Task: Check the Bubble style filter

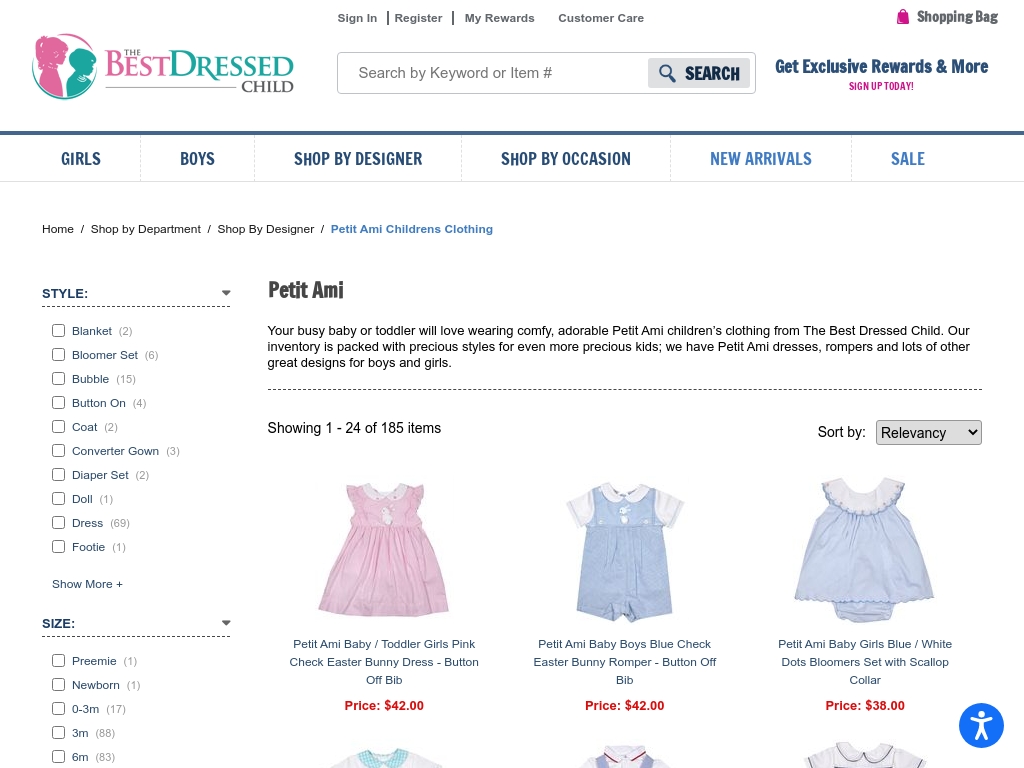Action: (x=58, y=378)
